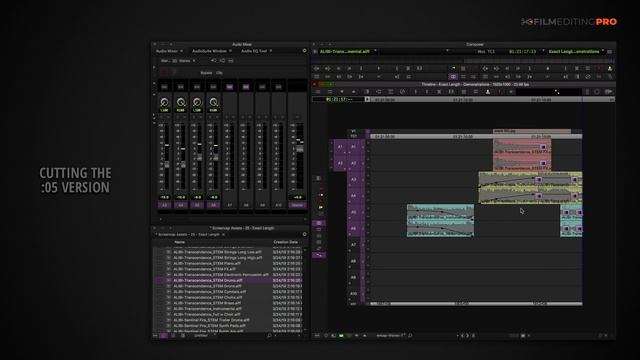Select the yellow audio clip on track A3
Screen dimensions: 640x360
(530, 180)
